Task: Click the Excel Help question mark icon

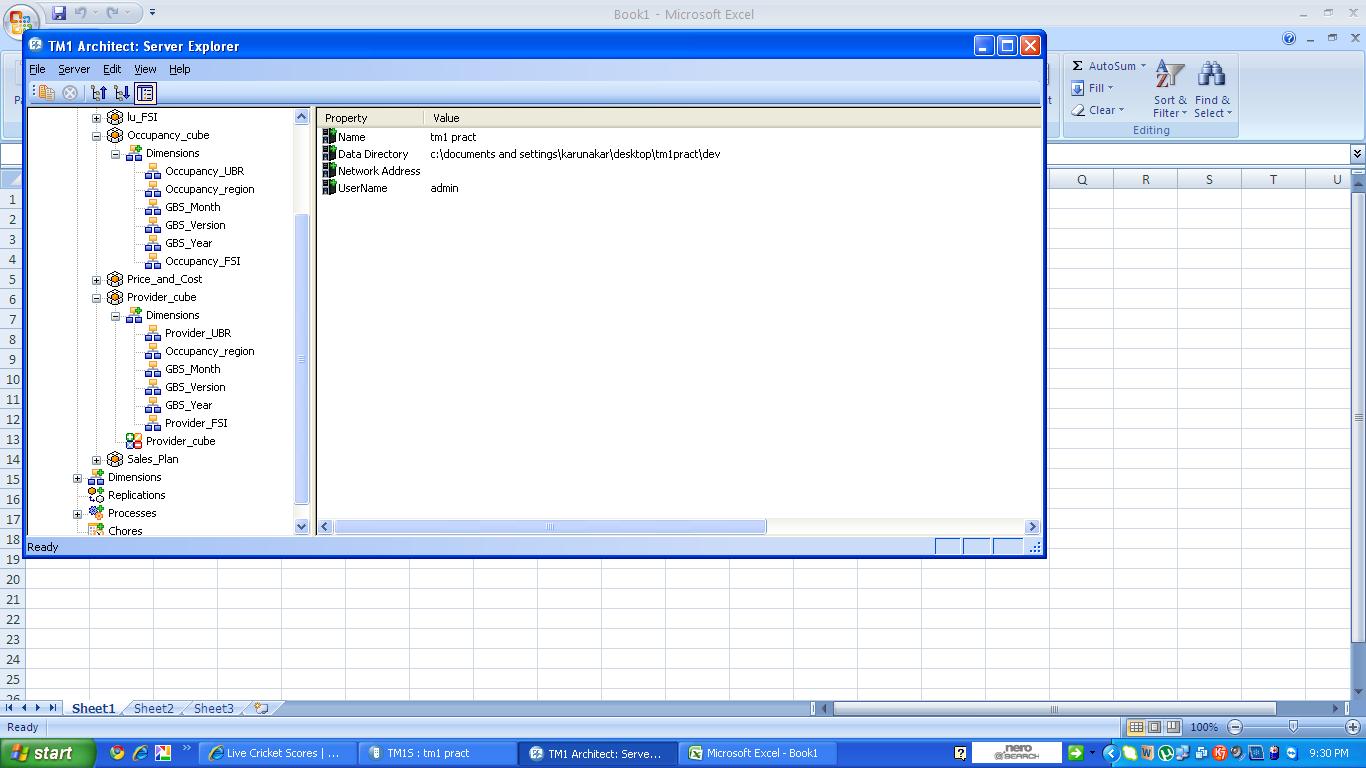Action: tap(1289, 38)
